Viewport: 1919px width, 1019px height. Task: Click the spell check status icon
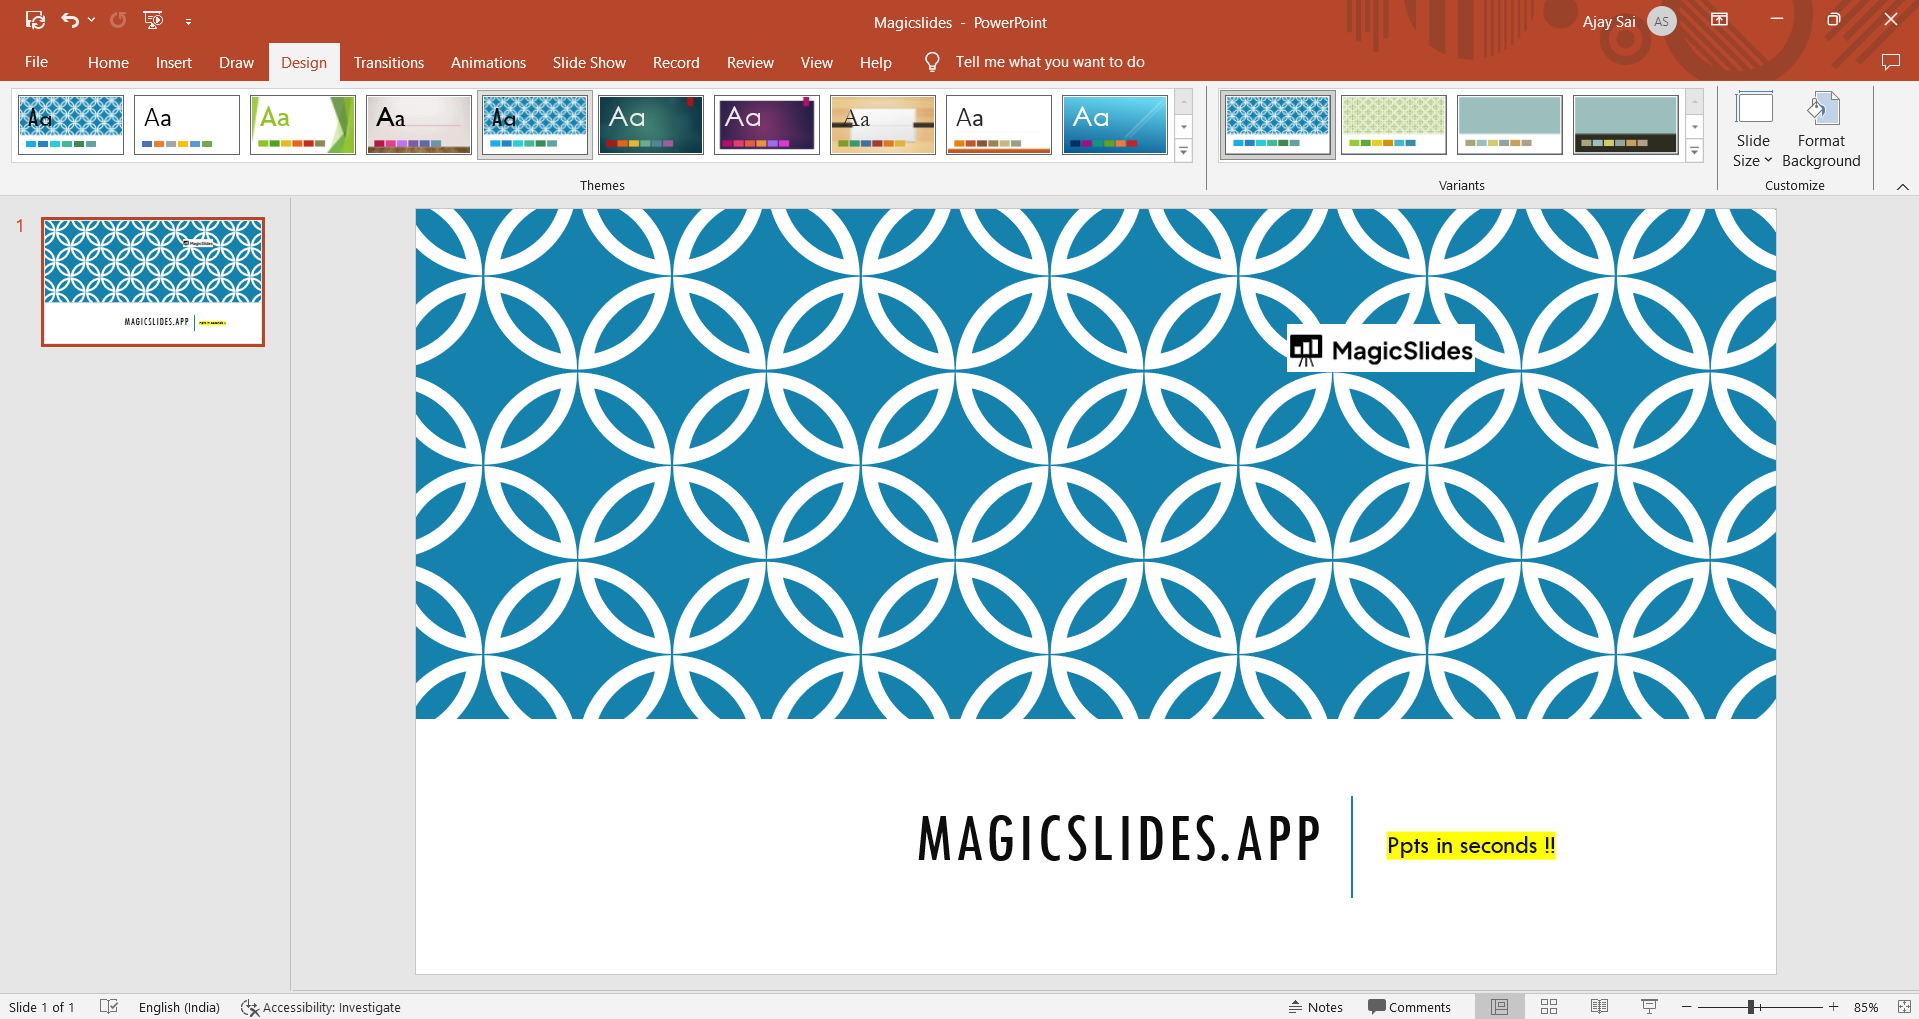tap(109, 1007)
